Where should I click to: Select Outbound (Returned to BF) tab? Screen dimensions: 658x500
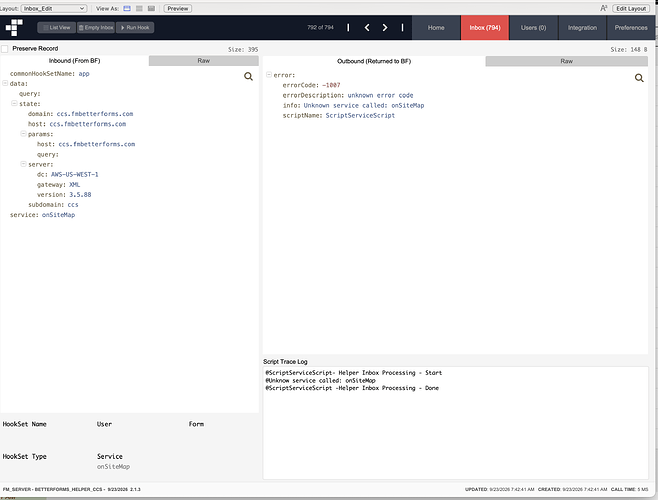374,61
